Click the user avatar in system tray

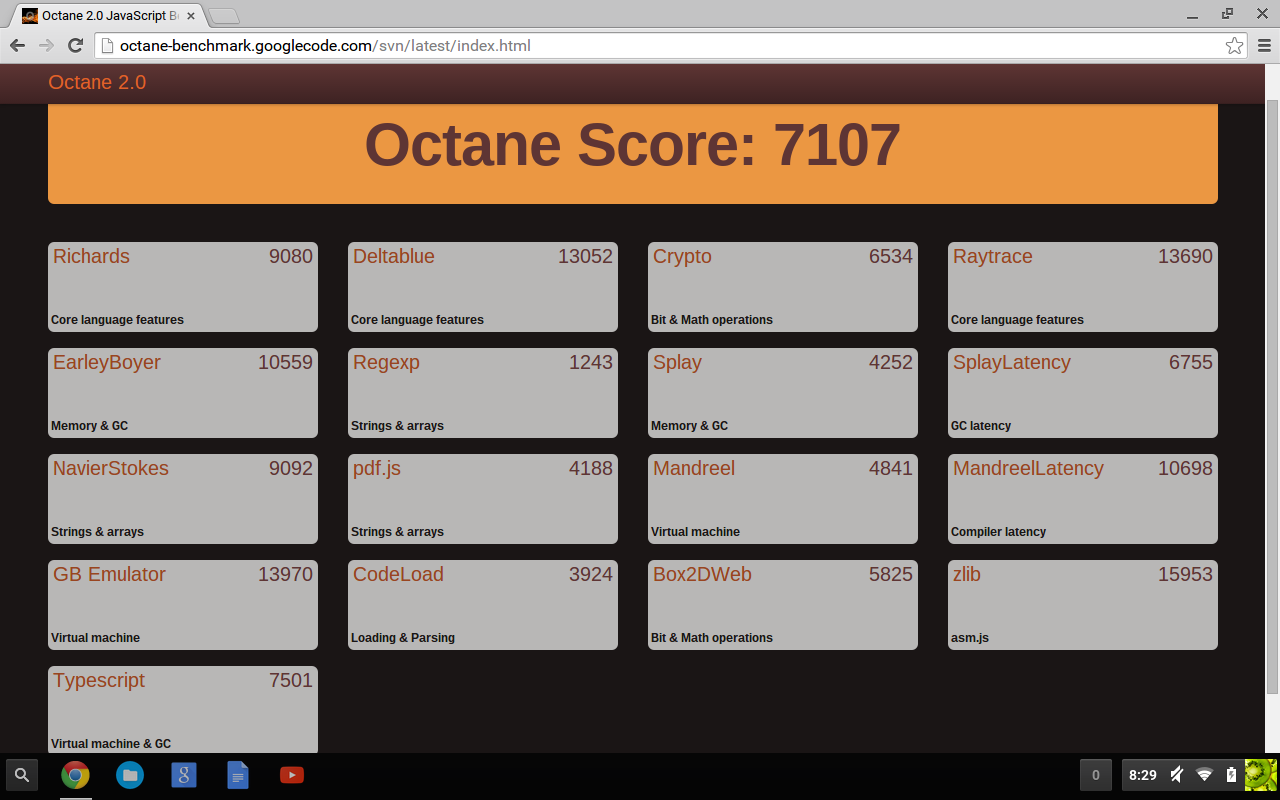(1260, 775)
